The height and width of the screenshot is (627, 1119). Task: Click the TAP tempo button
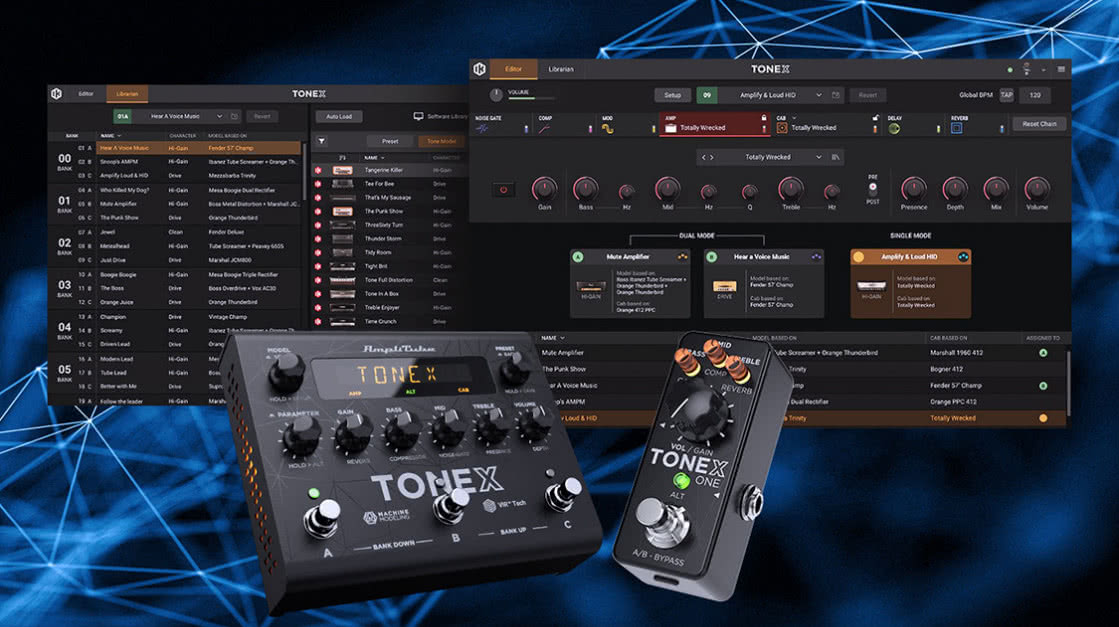pos(1006,95)
